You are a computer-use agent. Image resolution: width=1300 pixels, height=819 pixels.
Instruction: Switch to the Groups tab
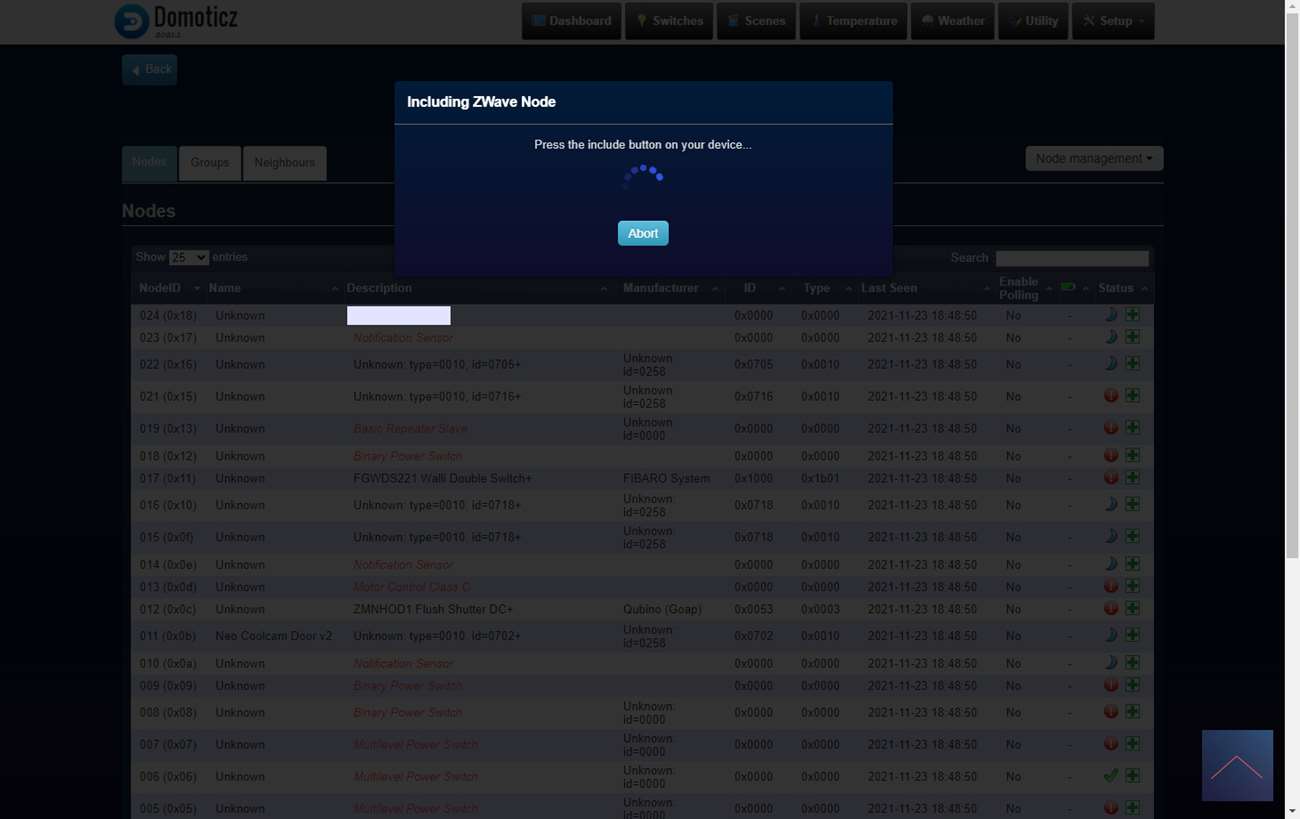point(209,163)
